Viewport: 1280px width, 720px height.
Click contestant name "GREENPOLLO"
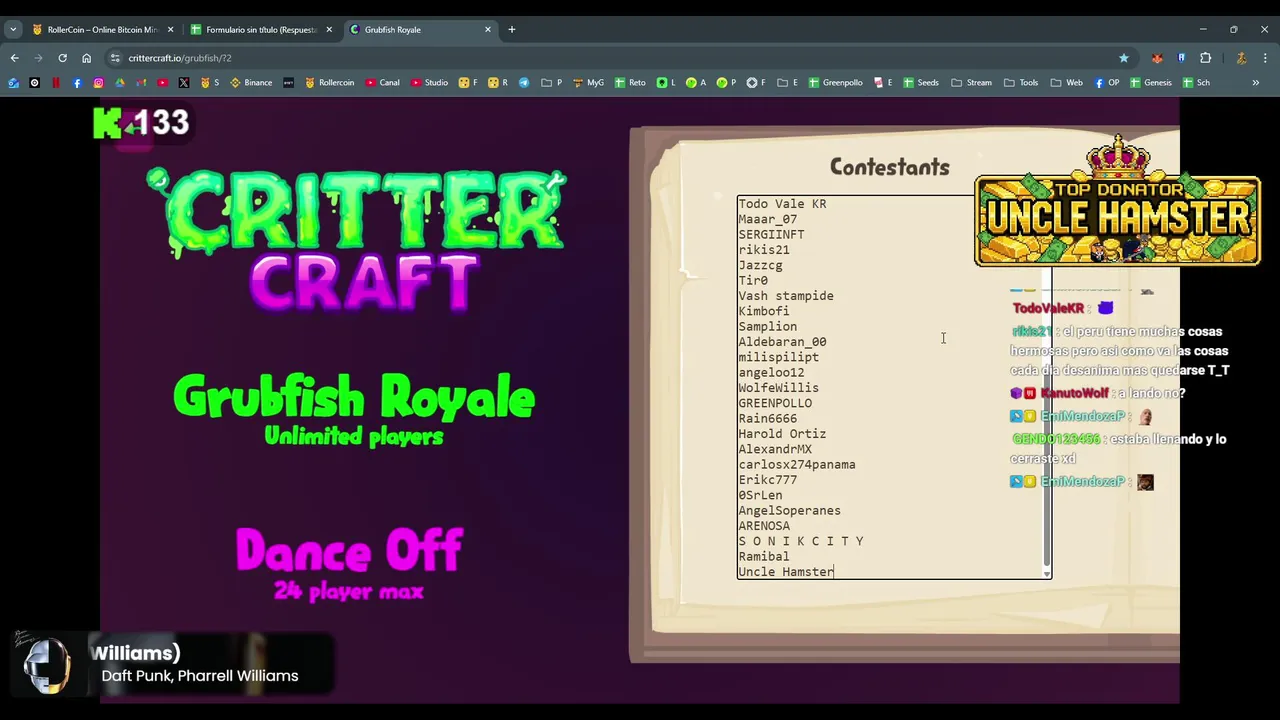point(775,403)
